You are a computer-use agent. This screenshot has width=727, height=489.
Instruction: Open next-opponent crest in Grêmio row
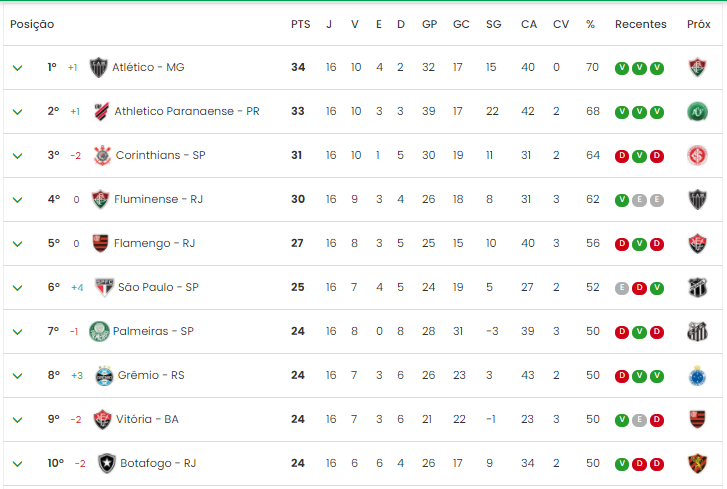click(x=697, y=375)
